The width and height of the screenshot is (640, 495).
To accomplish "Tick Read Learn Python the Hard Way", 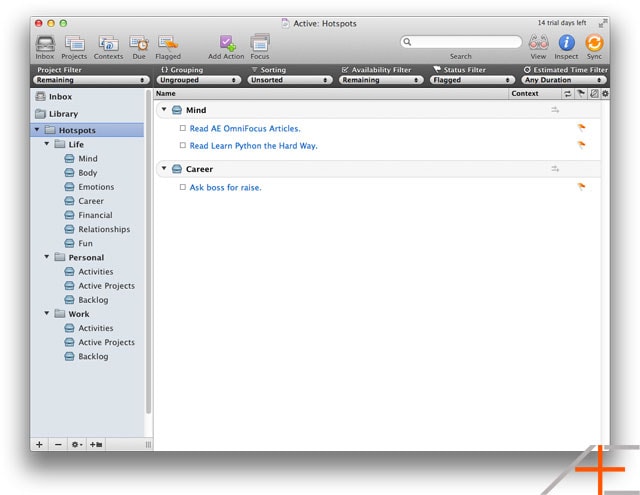I will click(x=183, y=145).
